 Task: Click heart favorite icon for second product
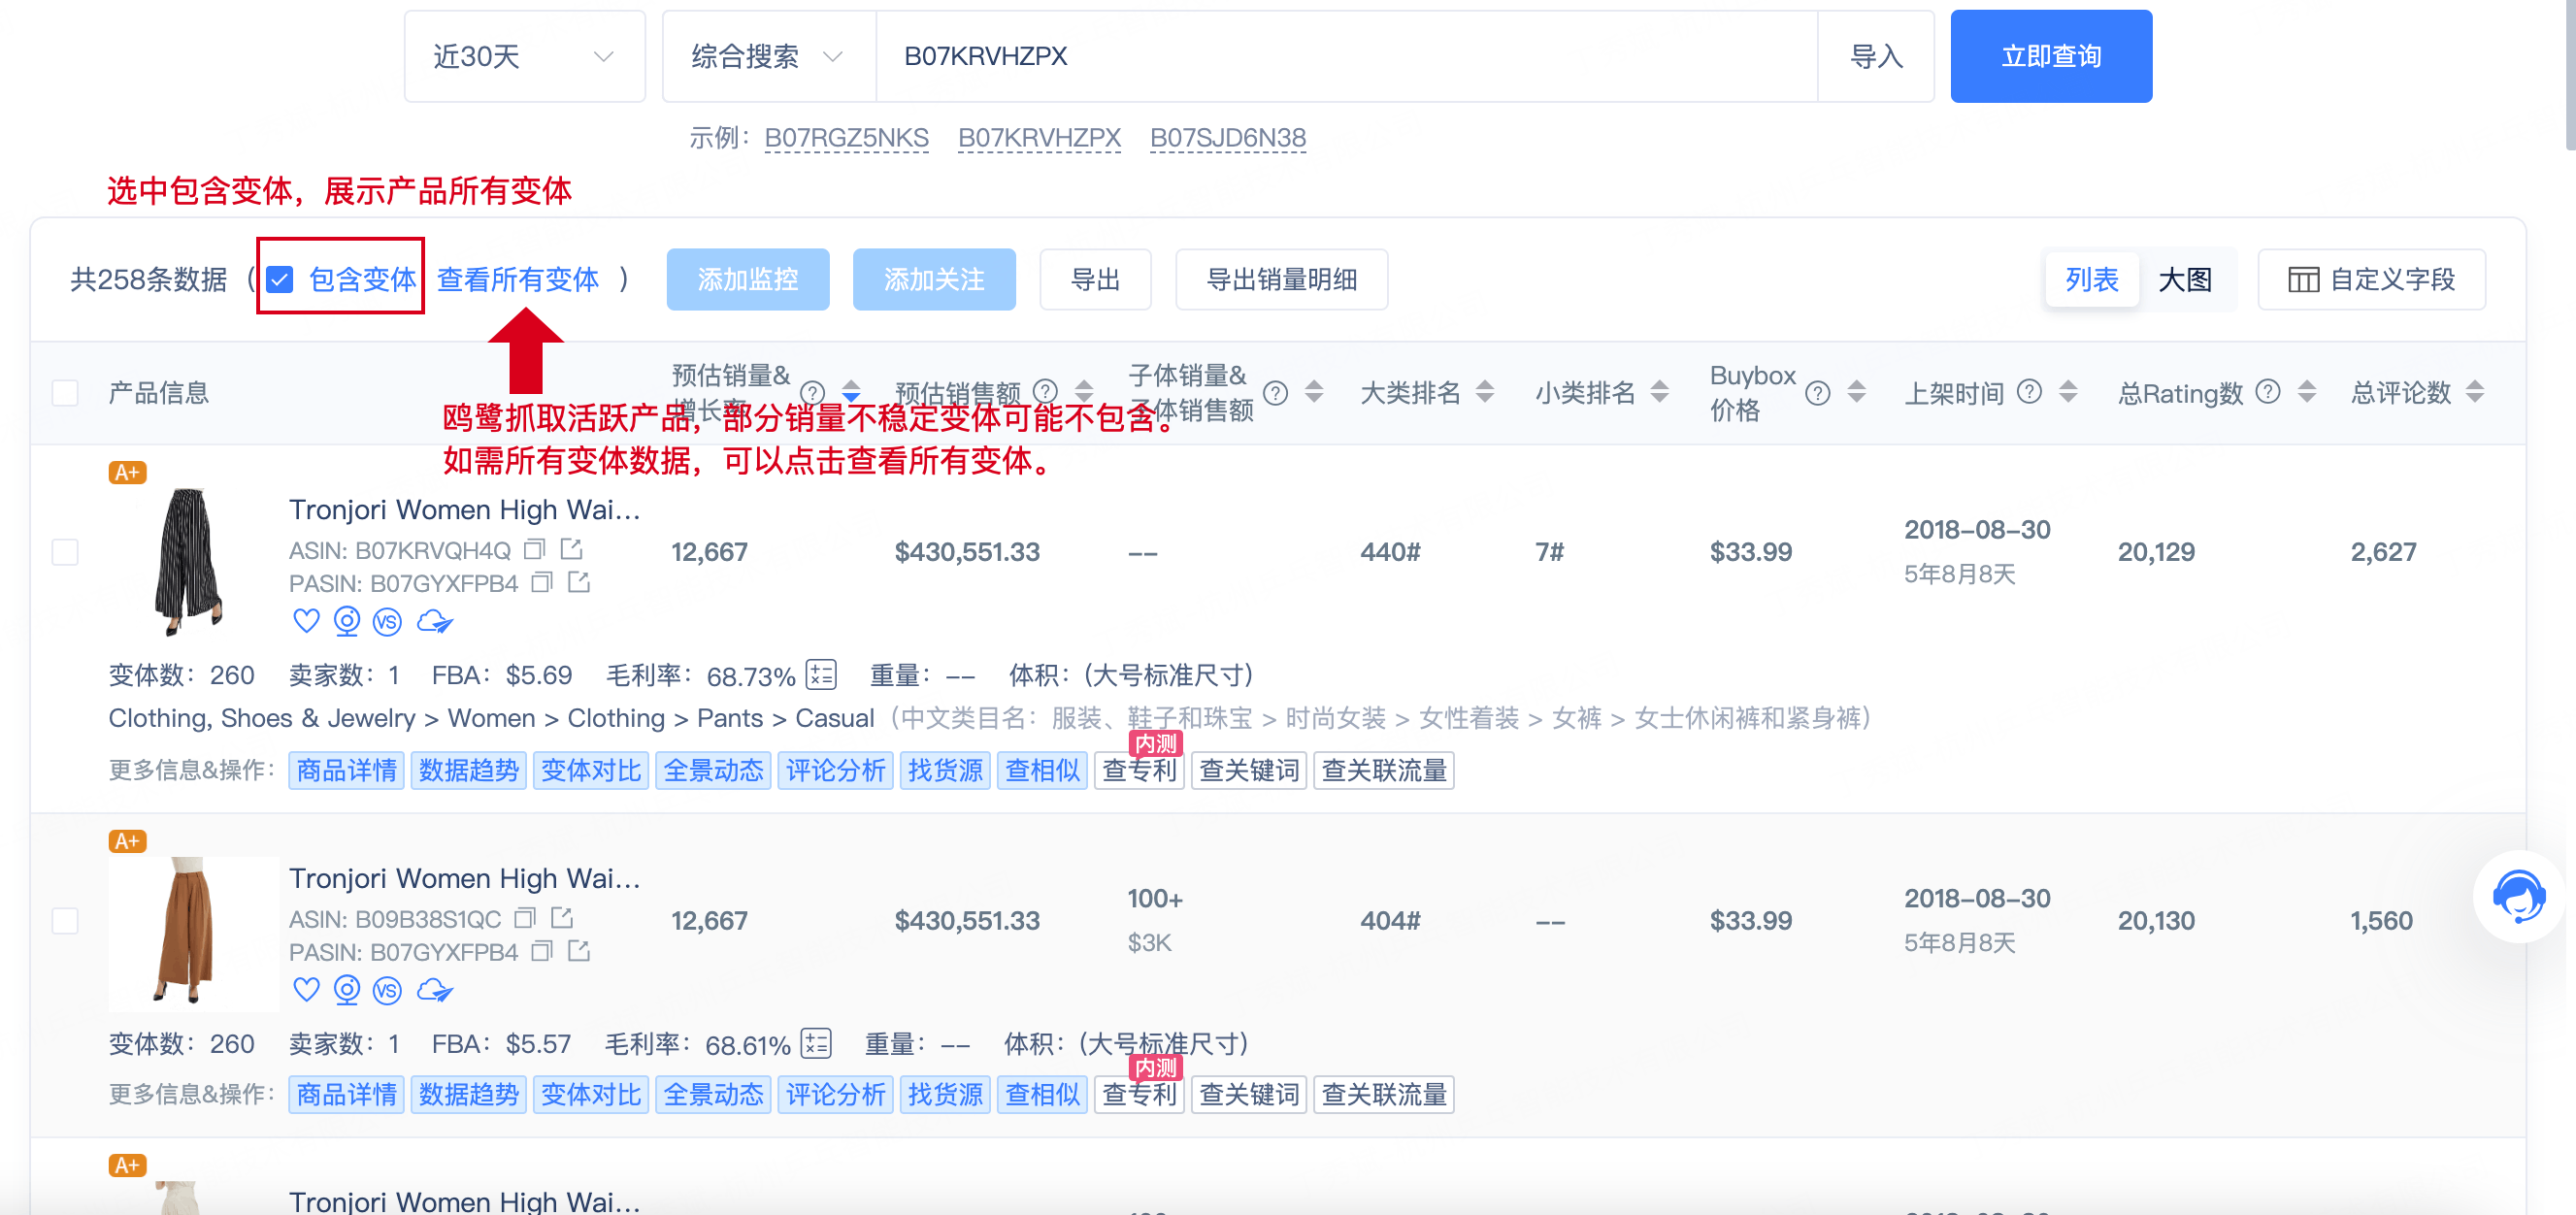tap(306, 990)
